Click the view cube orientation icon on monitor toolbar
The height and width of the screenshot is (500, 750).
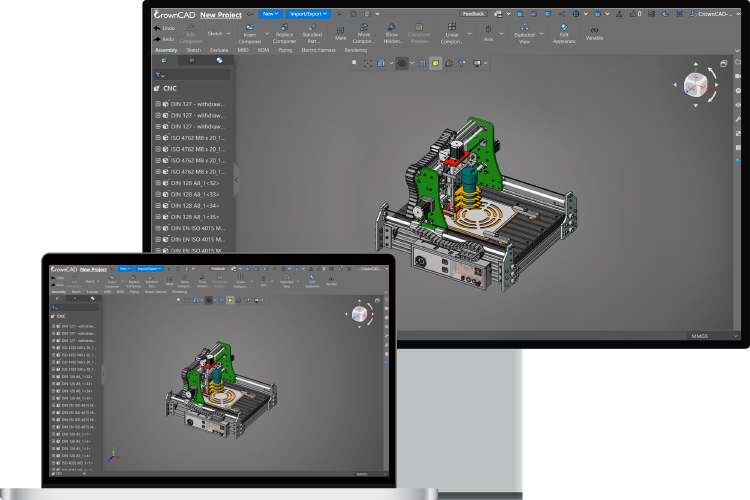point(381,63)
